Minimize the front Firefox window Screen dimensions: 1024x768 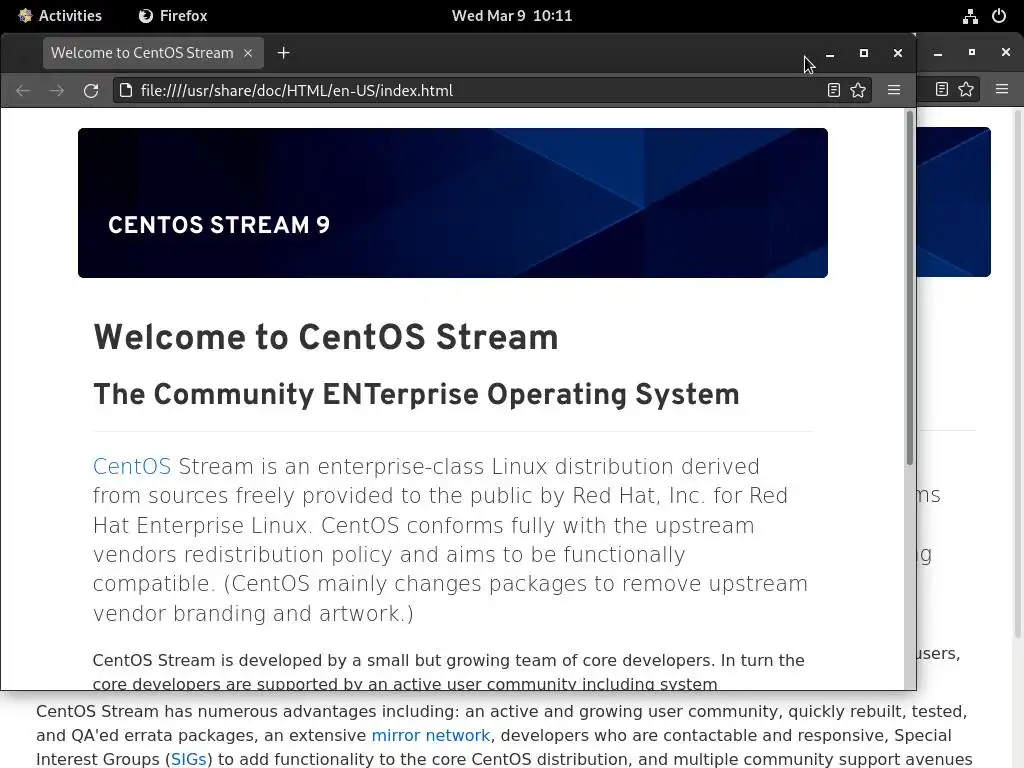[x=830, y=54]
